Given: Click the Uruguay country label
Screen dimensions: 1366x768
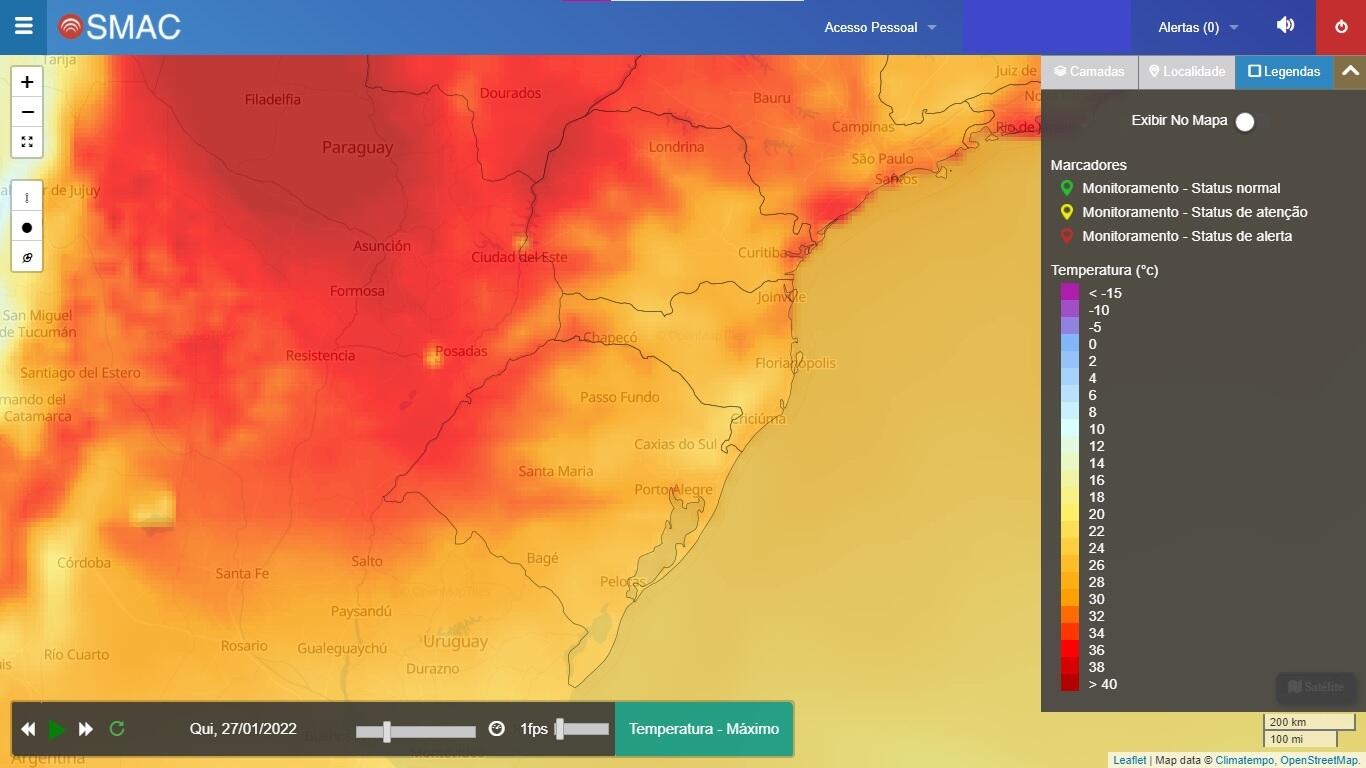Looking at the screenshot, I should click(x=455, y=641).
